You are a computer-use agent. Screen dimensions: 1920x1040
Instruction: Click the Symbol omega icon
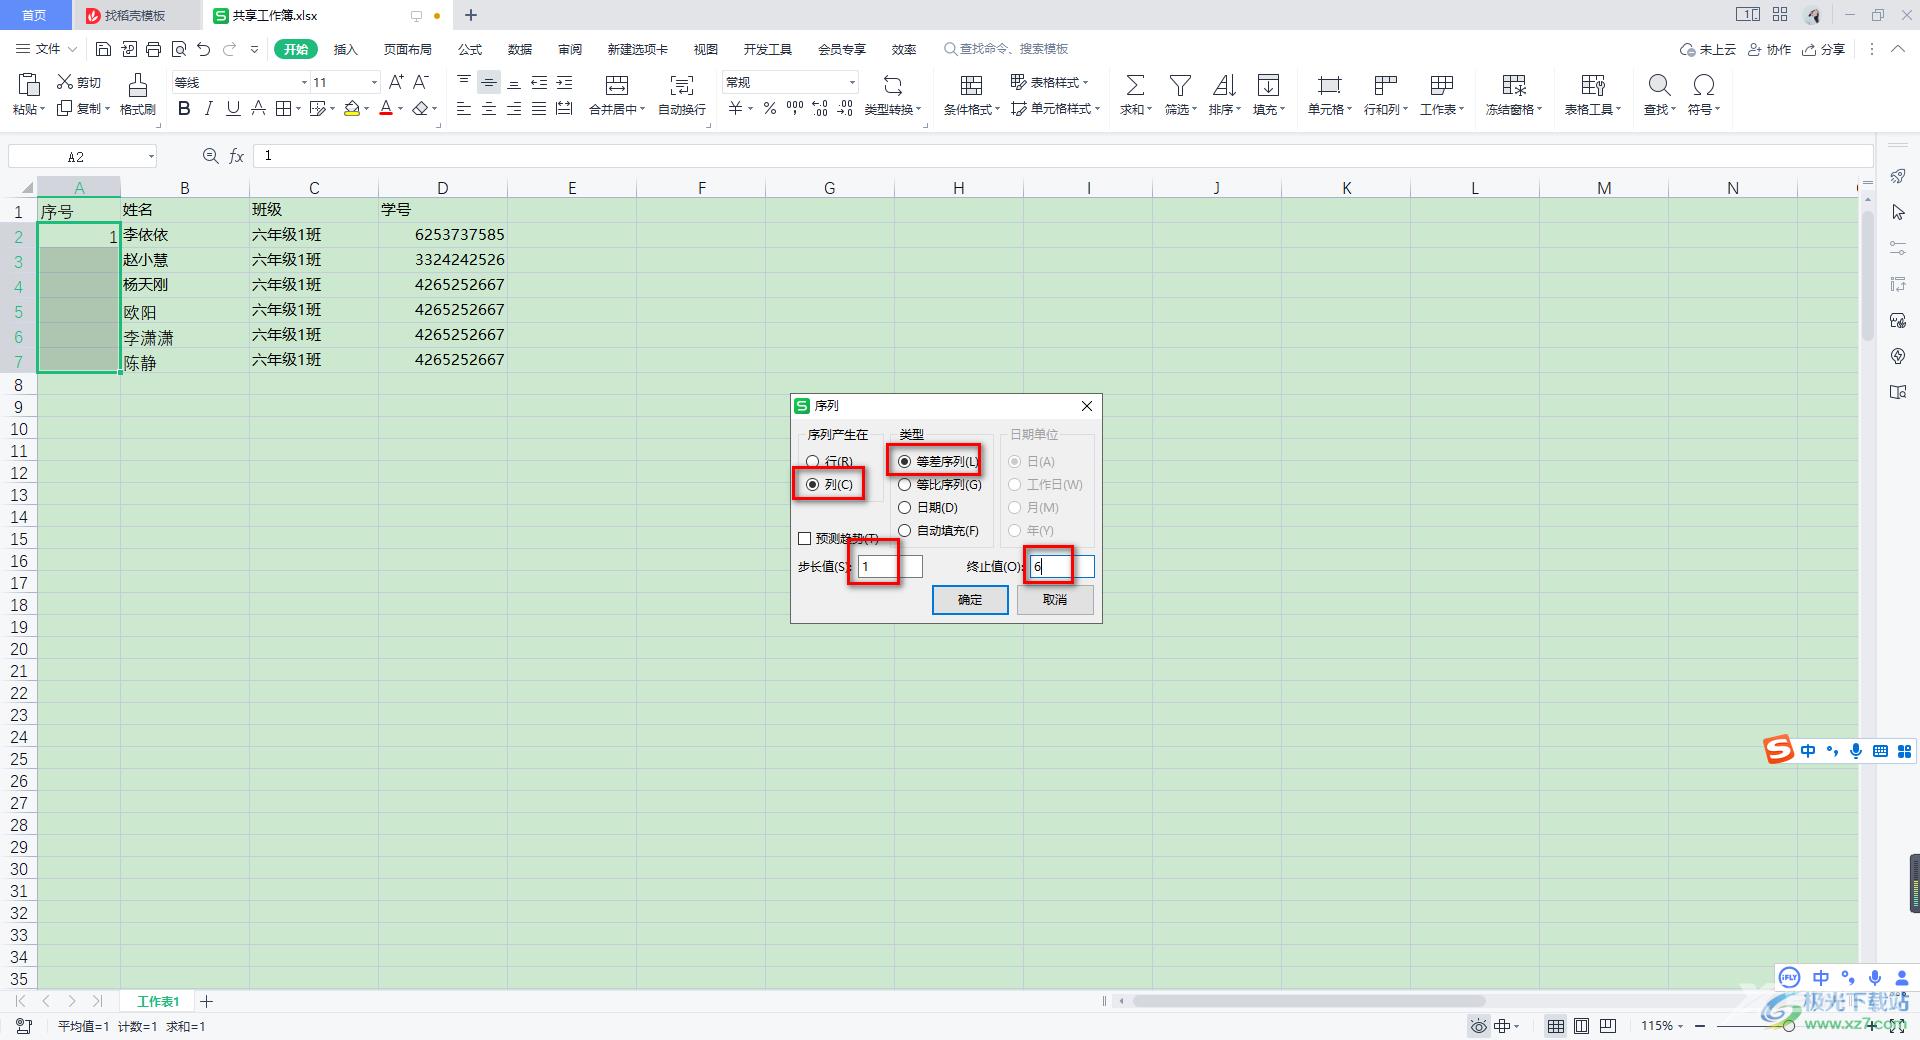[x=1704, y=85]
